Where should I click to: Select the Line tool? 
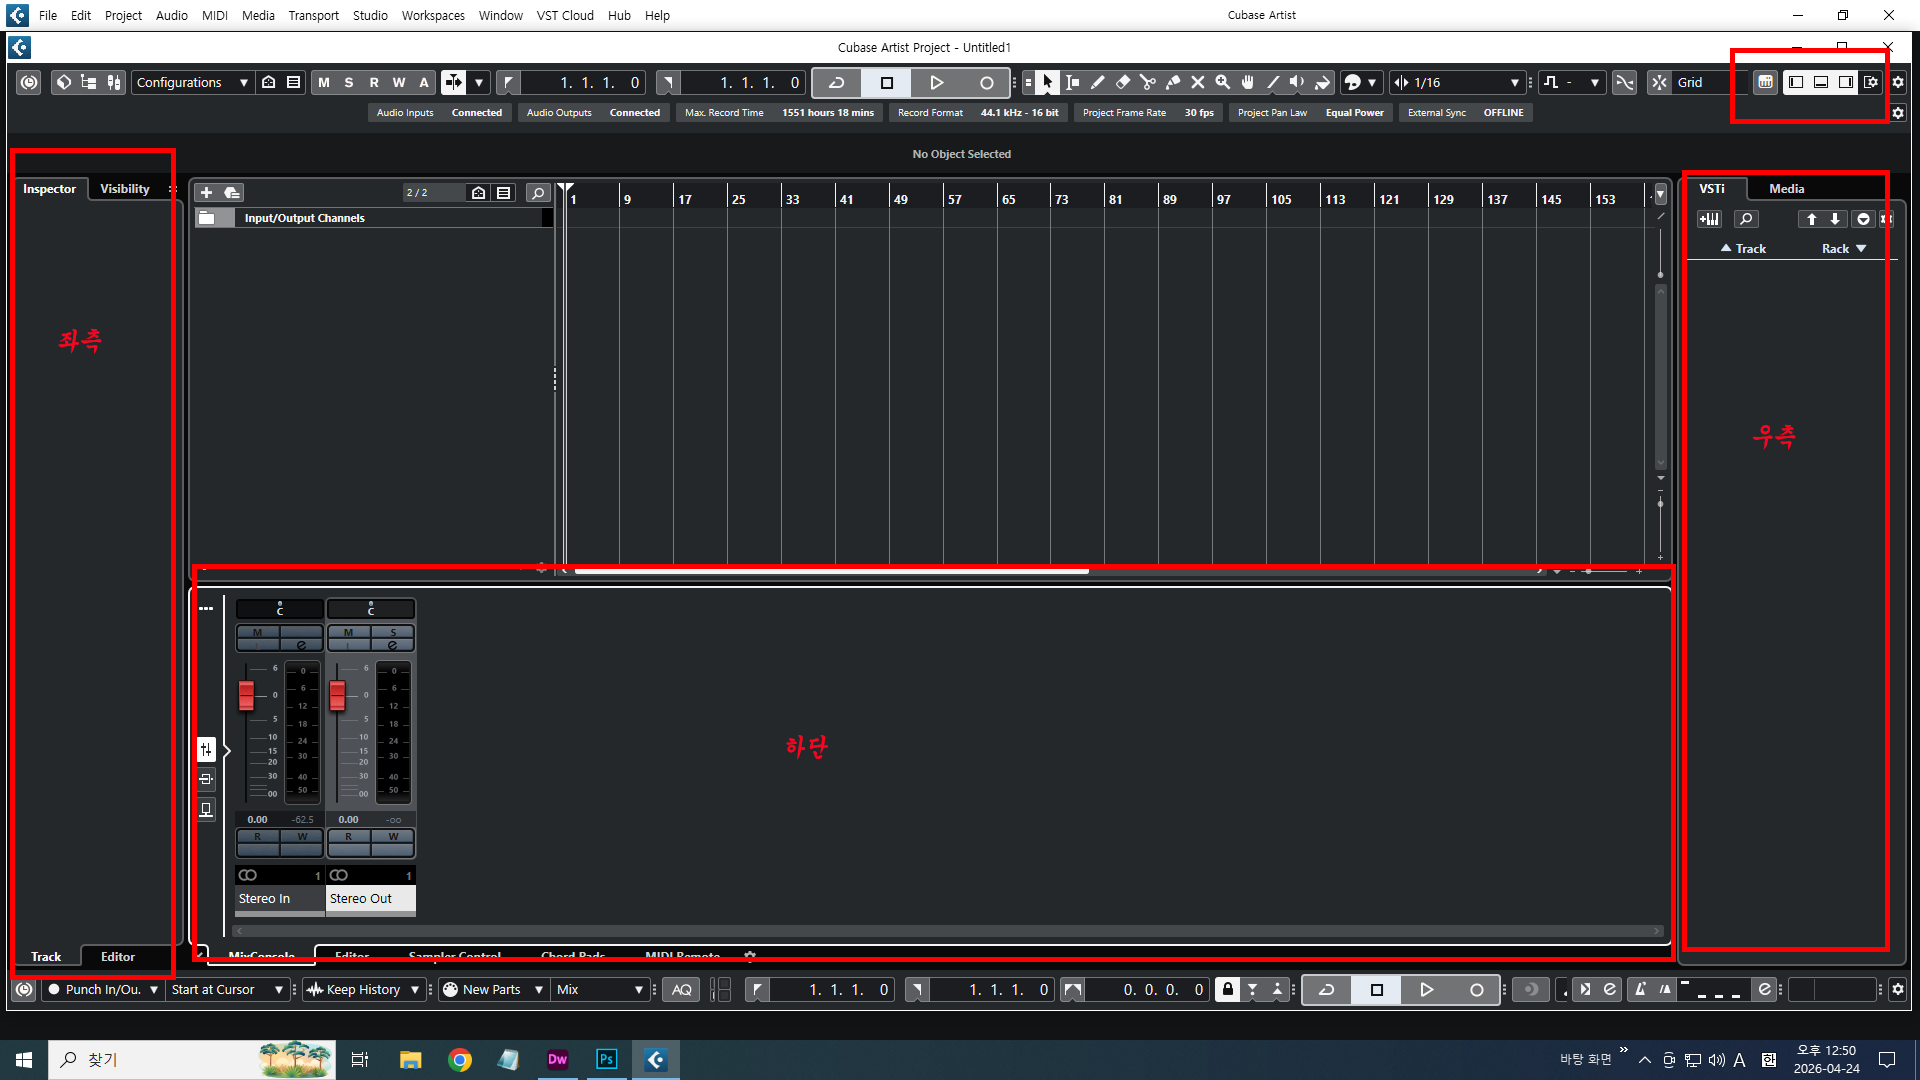(x=1272, y=83)
